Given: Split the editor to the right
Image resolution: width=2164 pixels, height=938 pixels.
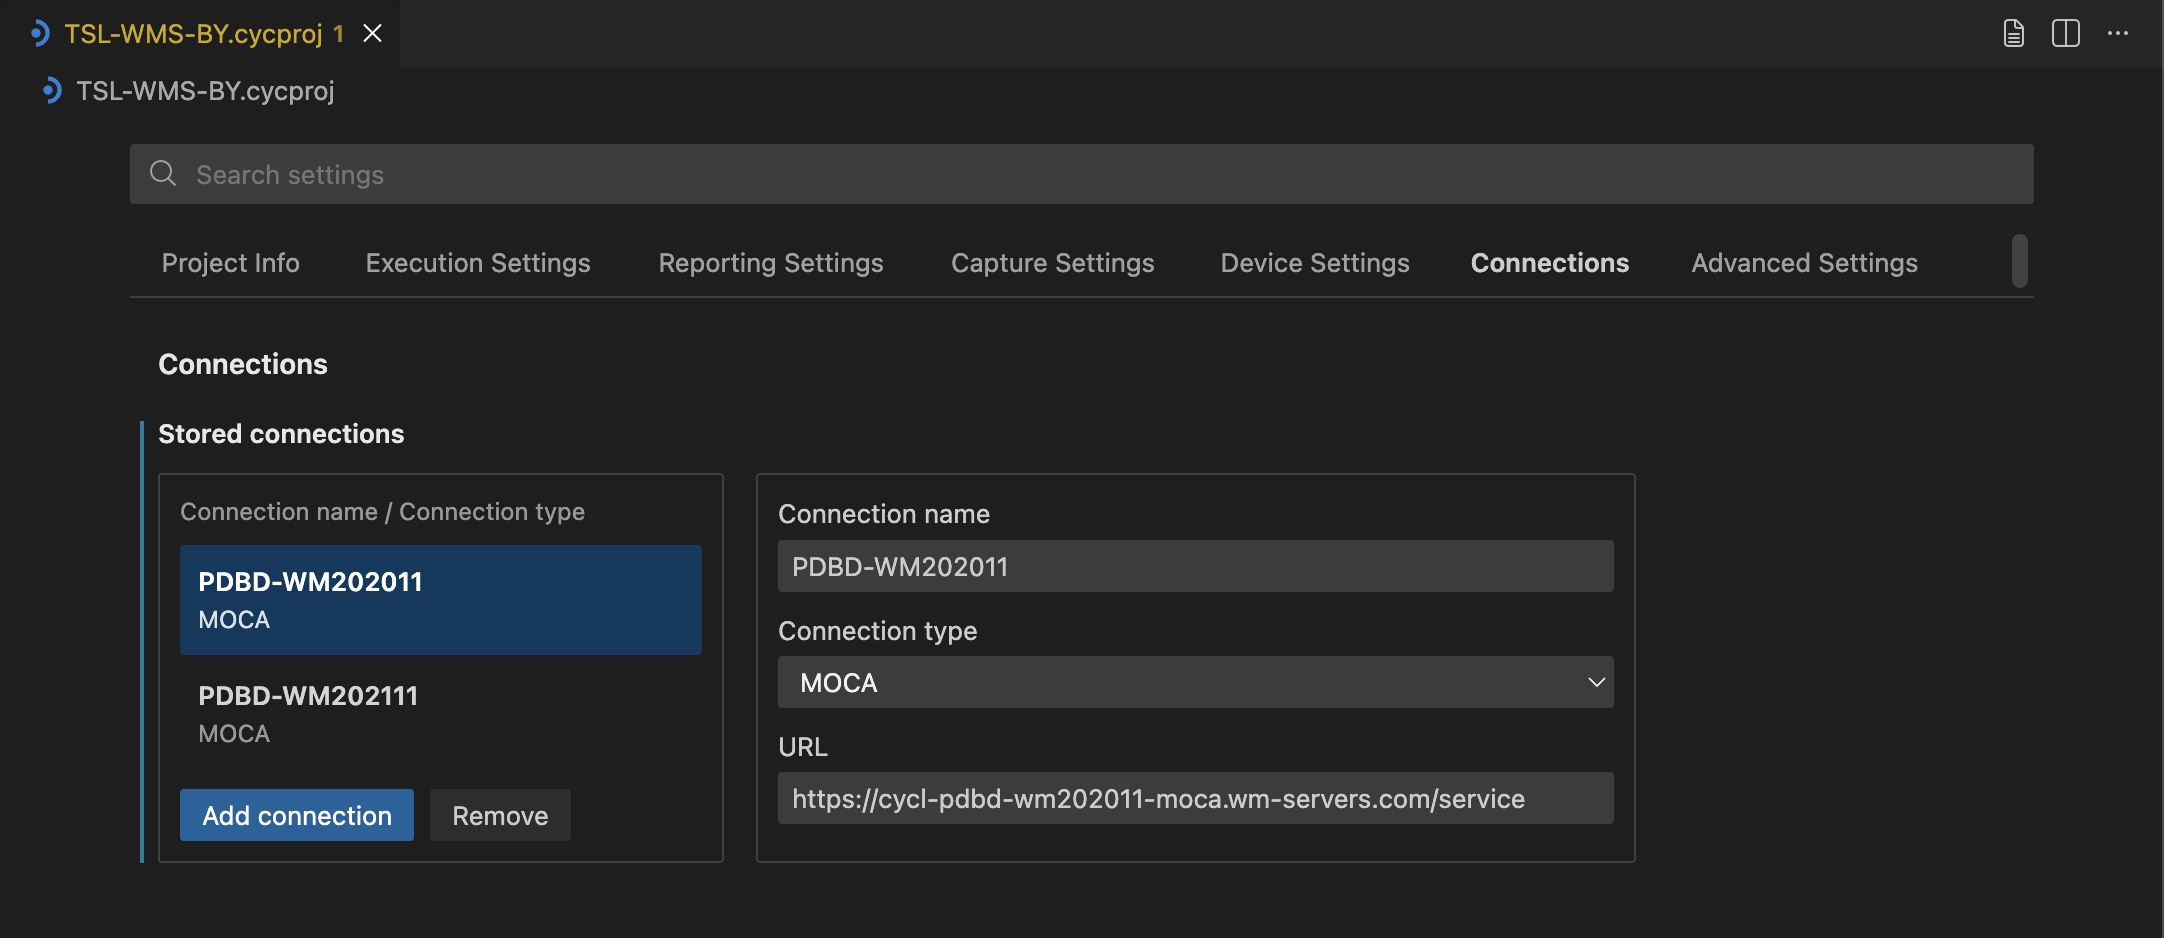Looking at the screenshot, I should (x=2065, y=33).
